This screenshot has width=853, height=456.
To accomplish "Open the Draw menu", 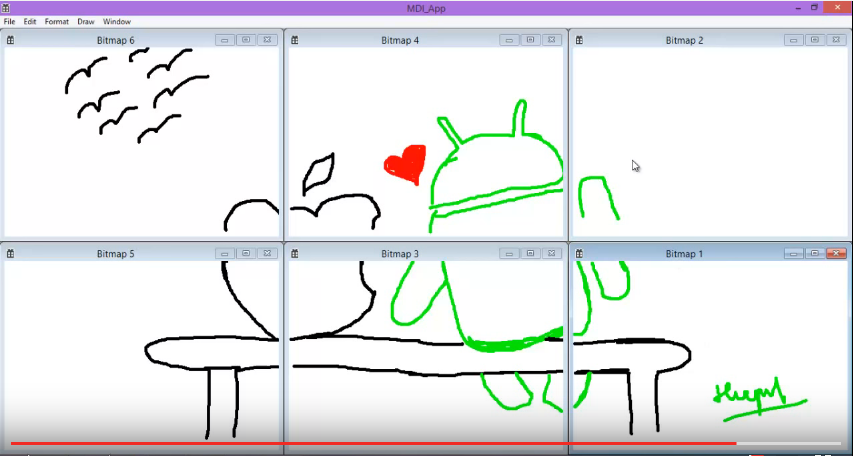I will (x=86, y=22).
